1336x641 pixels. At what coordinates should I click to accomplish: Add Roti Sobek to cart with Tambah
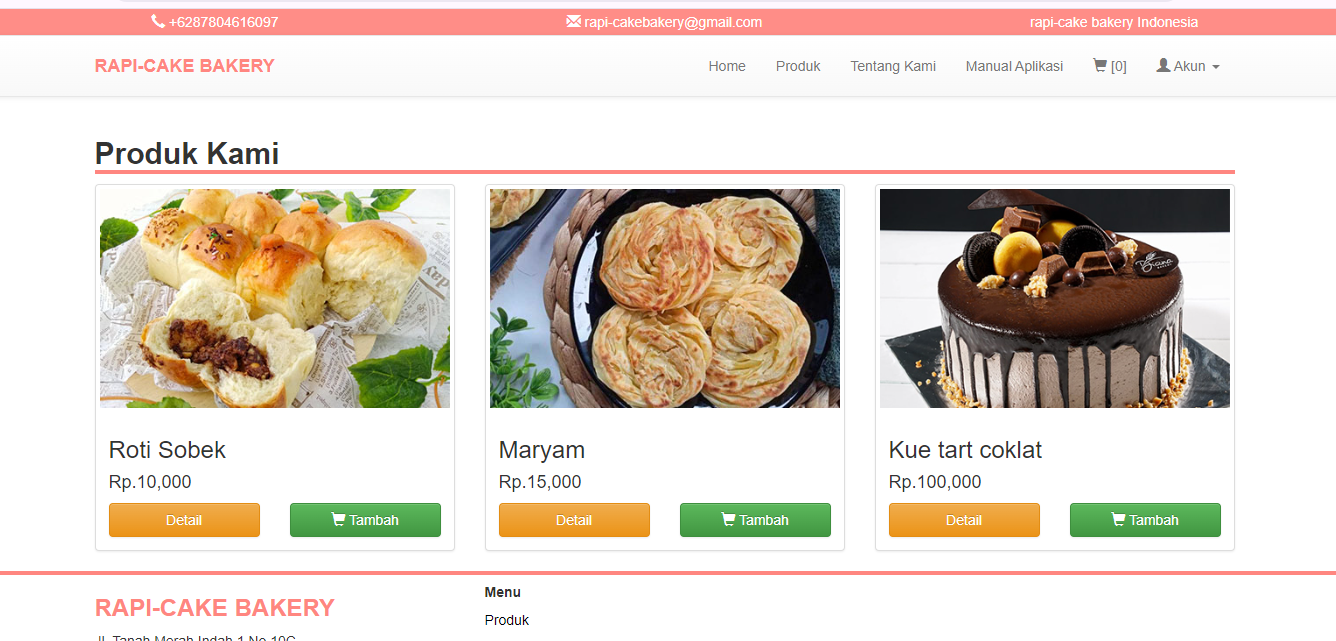[365, 520]
